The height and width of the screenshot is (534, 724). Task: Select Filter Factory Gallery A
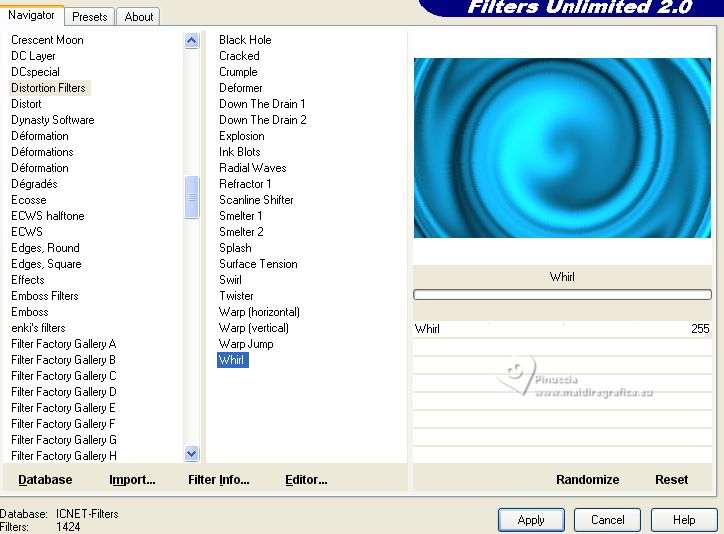click(x=64, y=344)
